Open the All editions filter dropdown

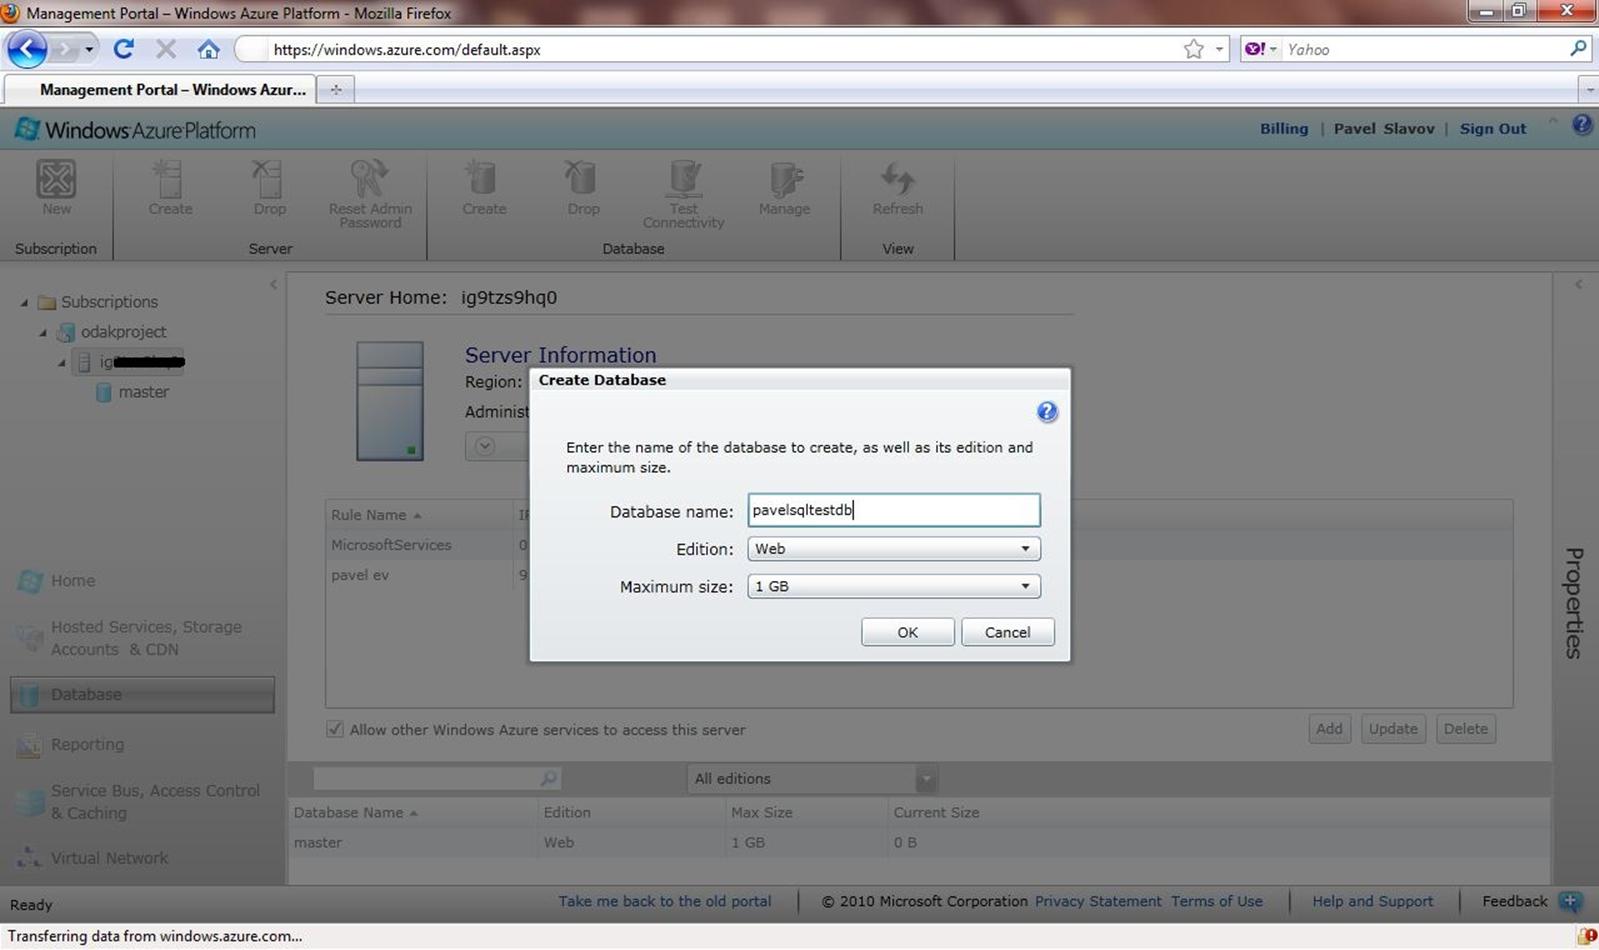[812, 779]
